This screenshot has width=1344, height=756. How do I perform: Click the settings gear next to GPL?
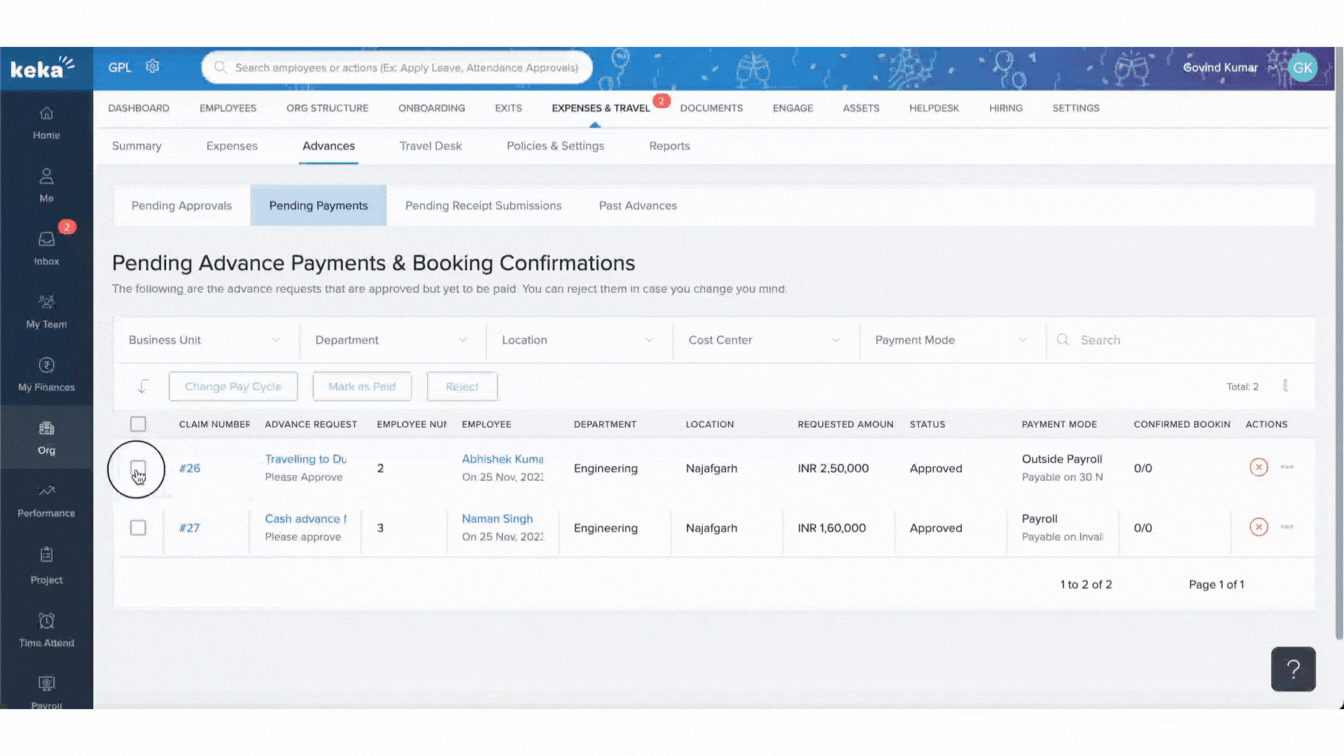tap(152, 67)
